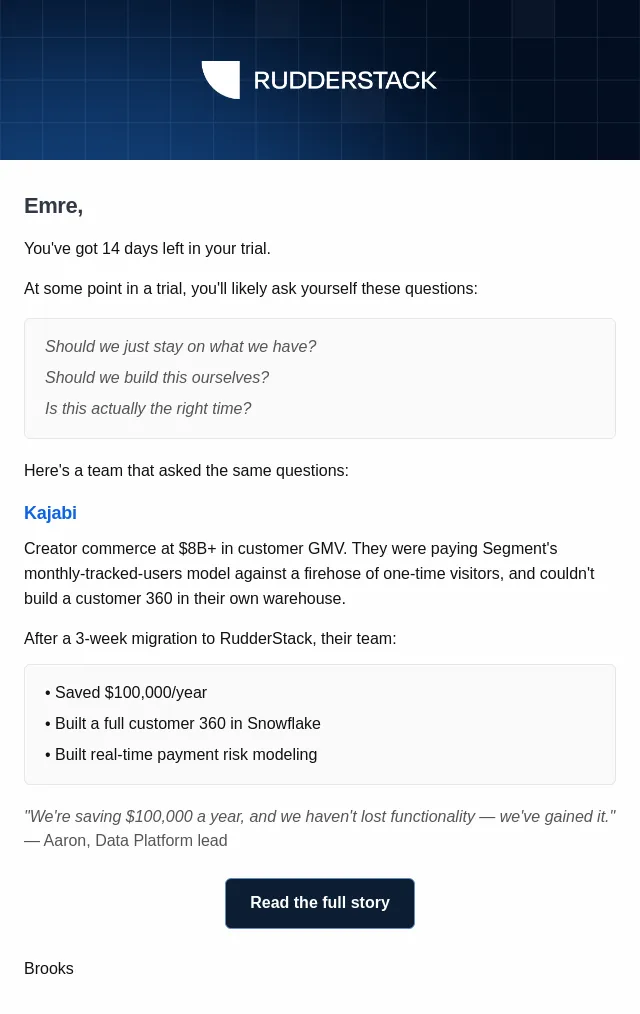640x1014 pixels.
Task: Click the italic customer quote about saving $100,000
Action: [320, 817]
